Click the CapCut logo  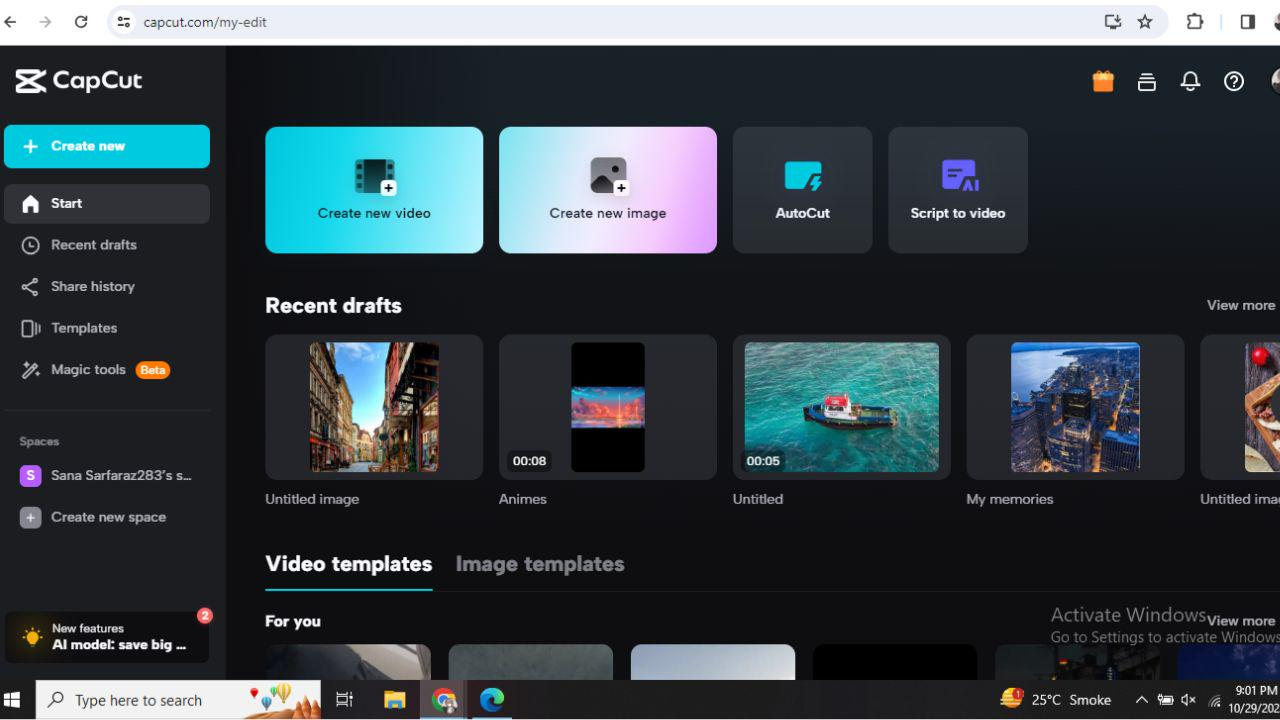78,81
